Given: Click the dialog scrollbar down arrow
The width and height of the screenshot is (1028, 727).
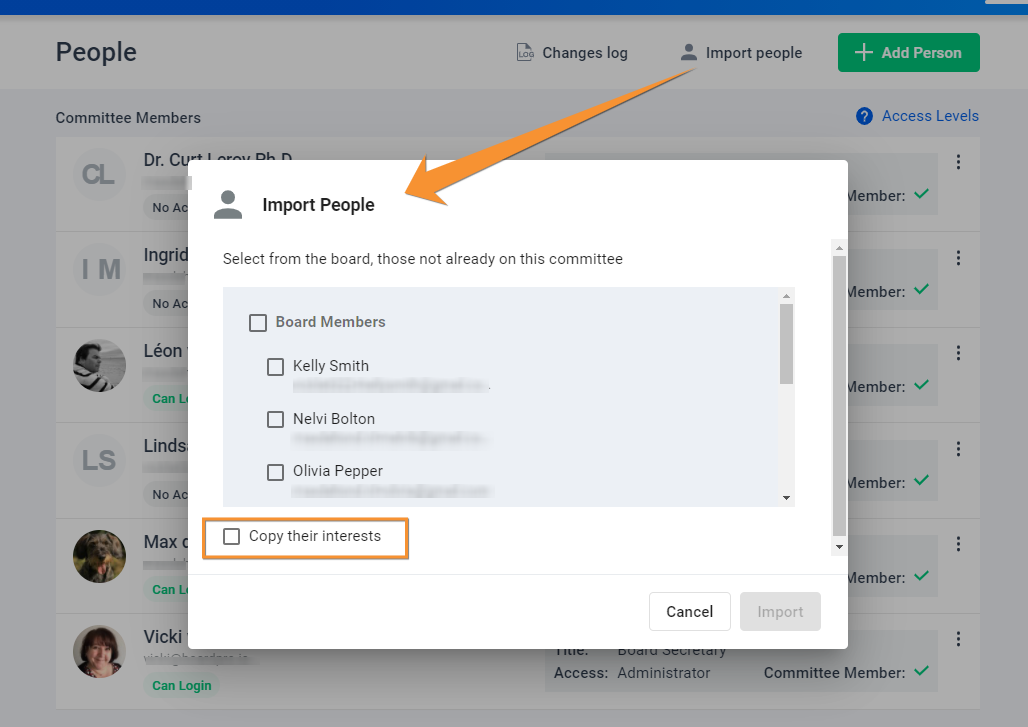Looking at the screenshot, I should [839, 547].
